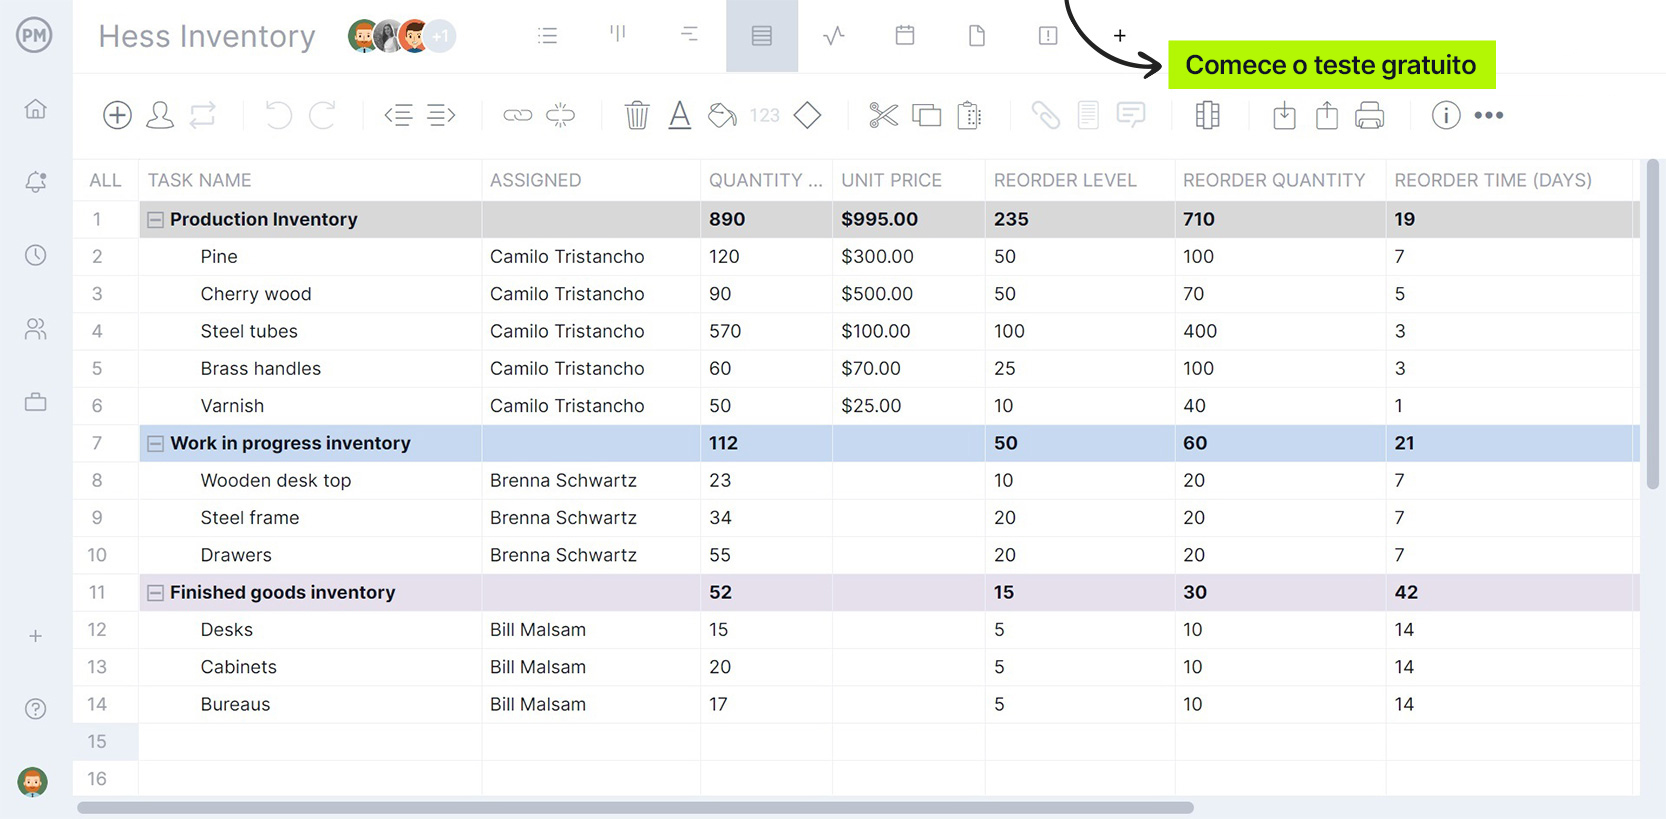
Task: Open the team people icon in sidebar
Action: (35, 329)
